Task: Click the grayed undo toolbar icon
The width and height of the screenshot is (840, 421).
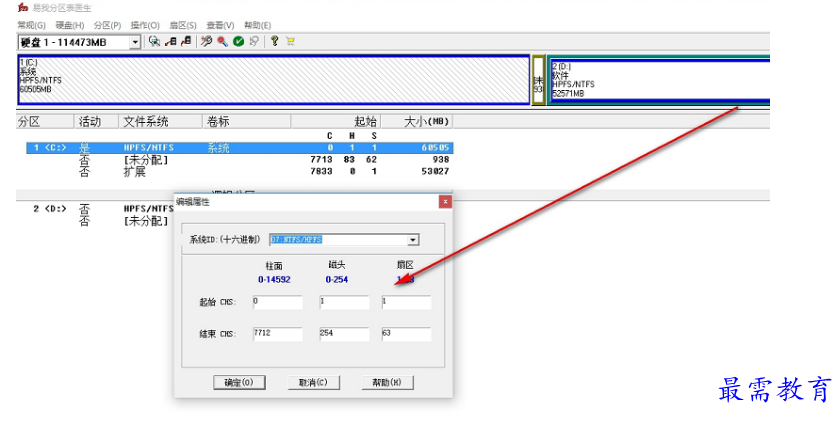Action: 254,41
